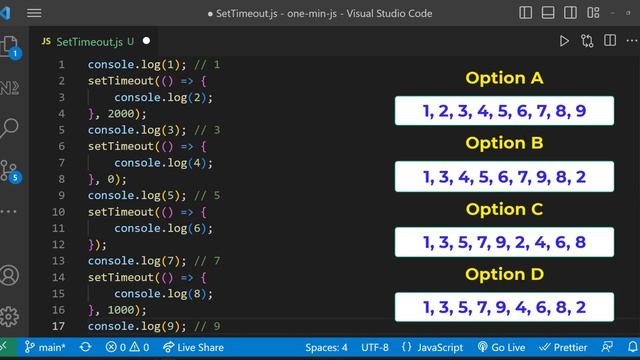Close SetTimeout.js tab via unsaved dot
The image size is (640, 360).
pos(146,41)
